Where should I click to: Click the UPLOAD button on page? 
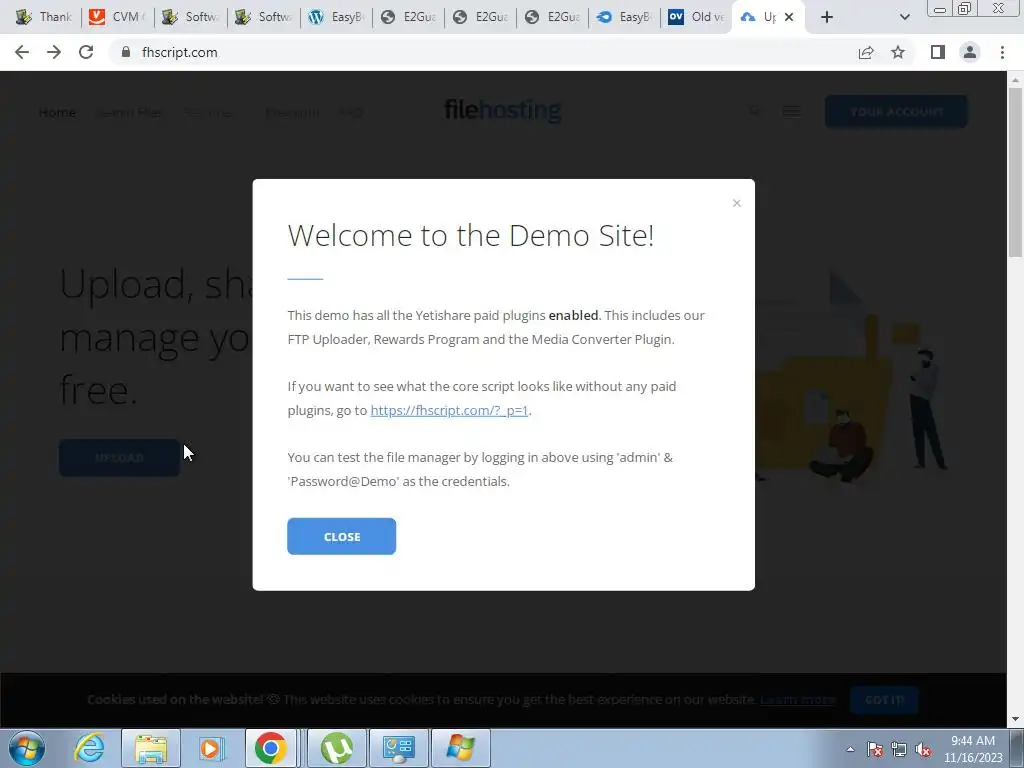tap(119, 458)
